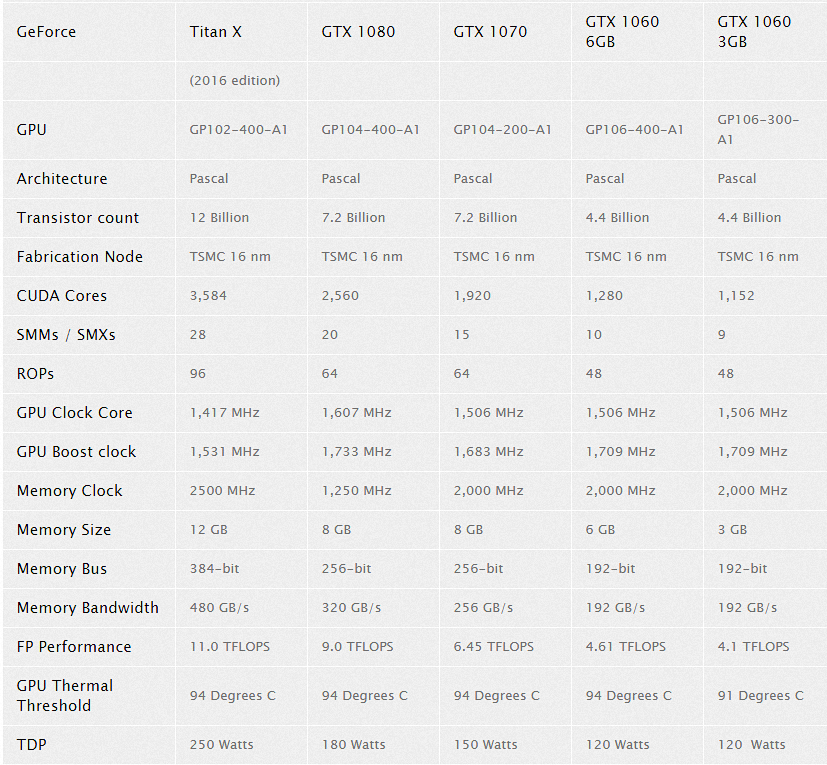
Task: Click the 91 Degrees C value
Action: (x=760, y=696)
